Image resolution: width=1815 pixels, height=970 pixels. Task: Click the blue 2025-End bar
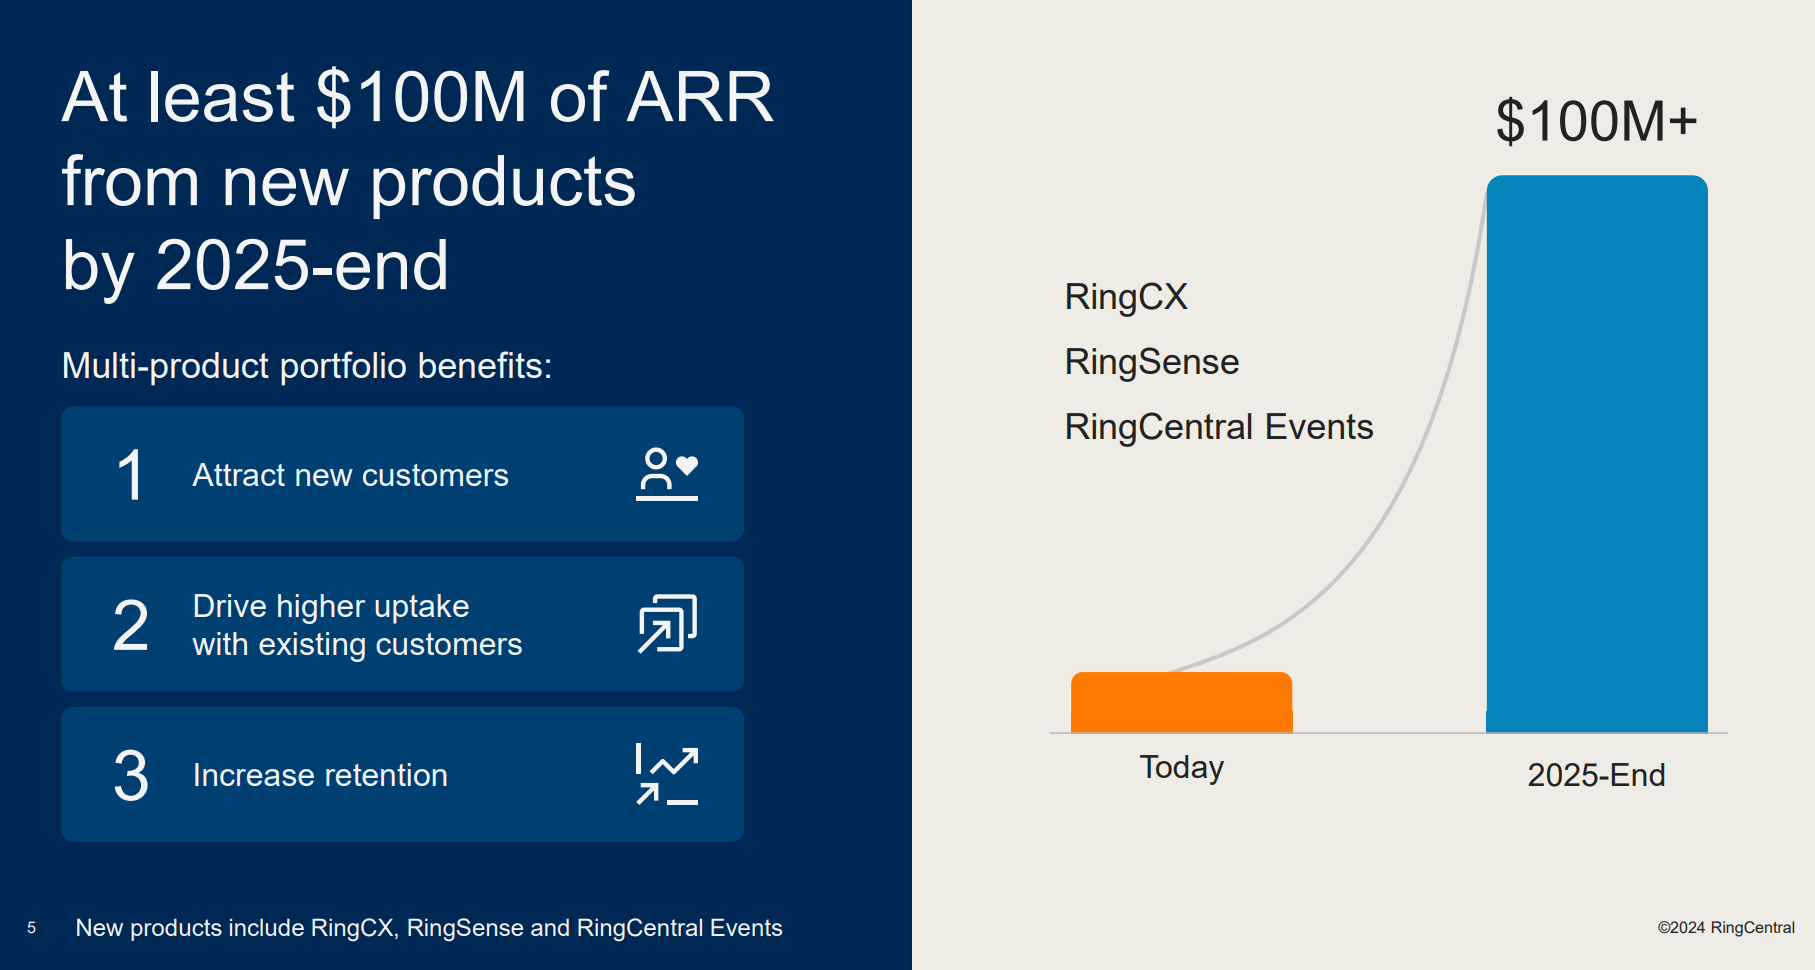click(x=1597, y=454)
